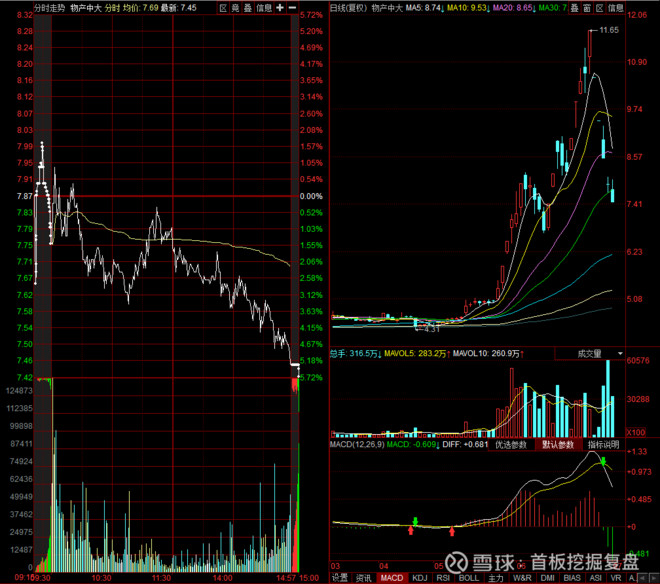The width and height of the screenshot is (660, 584).
Task: Click 优选参数 optimized parameters button
Action: click(511, 445)
